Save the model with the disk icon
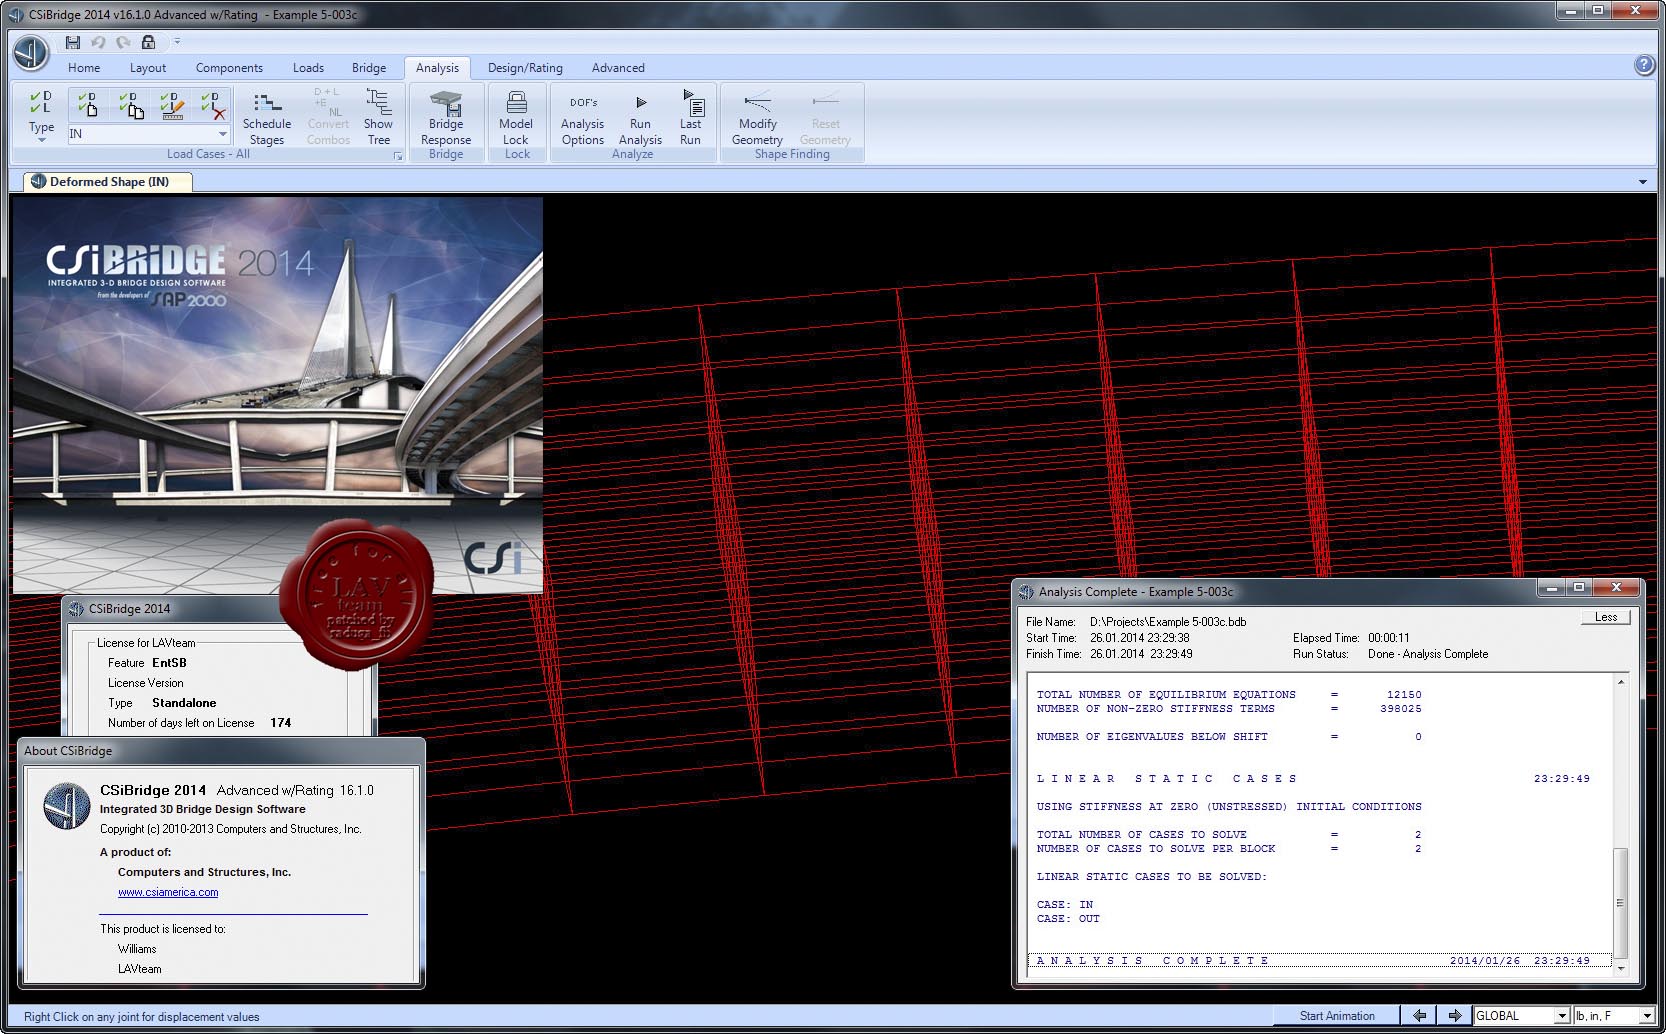The height and width of the screenshot is (1034, 1666). click(73, 42)
